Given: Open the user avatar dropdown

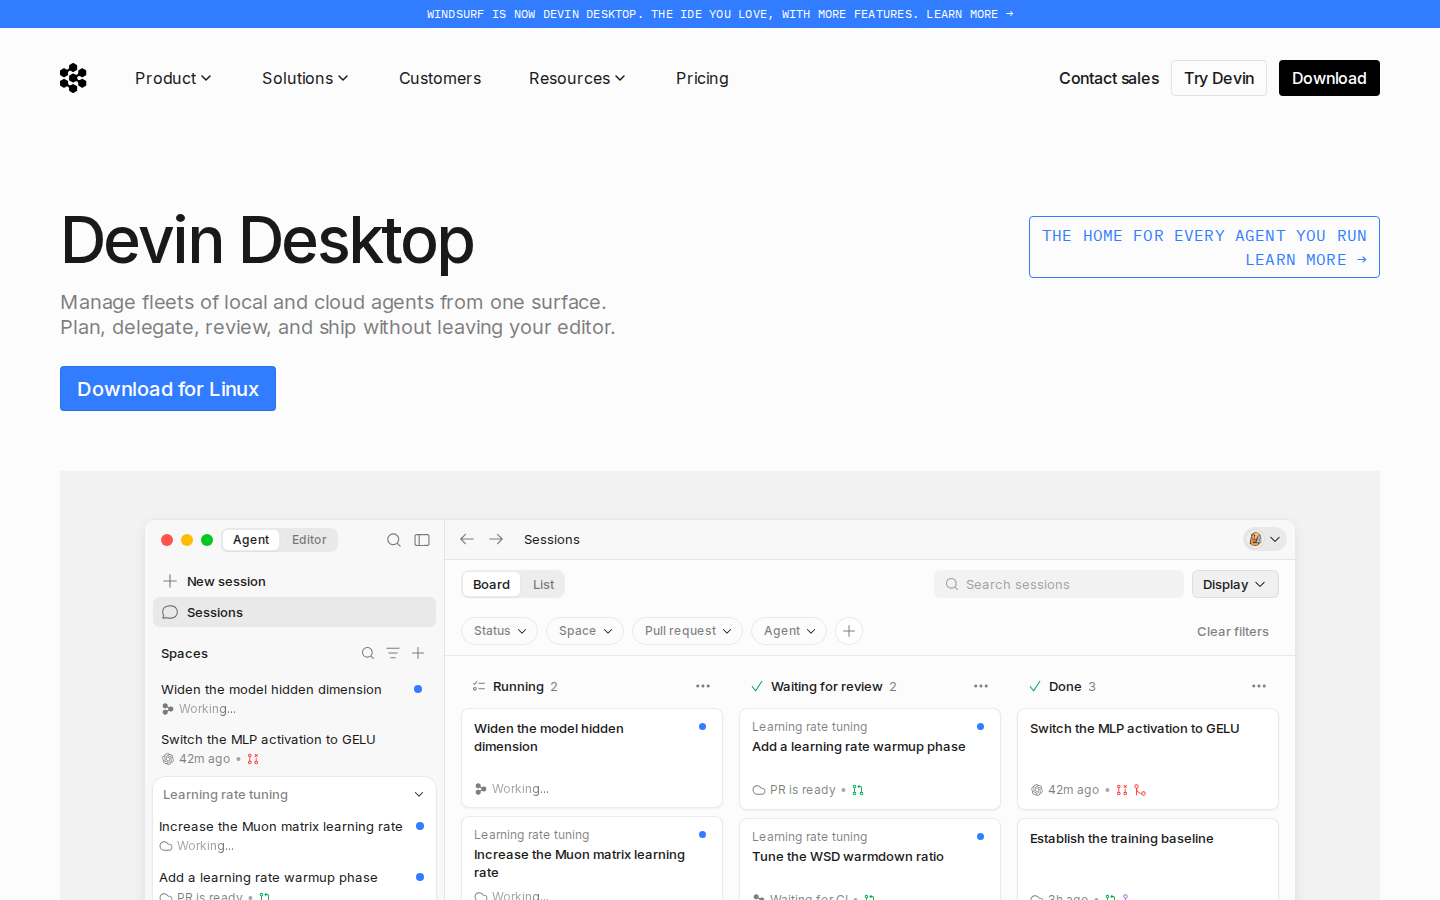Looking at the screenshot, I should point(1264,539).
